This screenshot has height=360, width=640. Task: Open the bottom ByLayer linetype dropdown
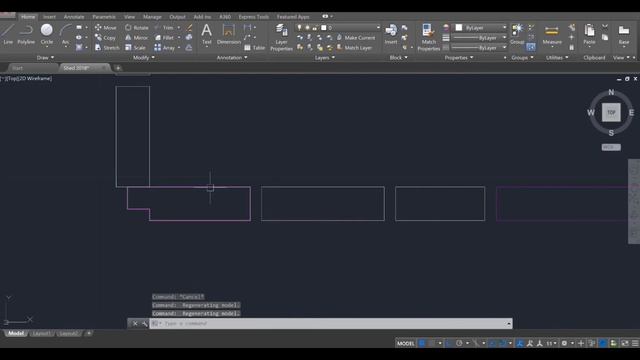click(480, 48)
